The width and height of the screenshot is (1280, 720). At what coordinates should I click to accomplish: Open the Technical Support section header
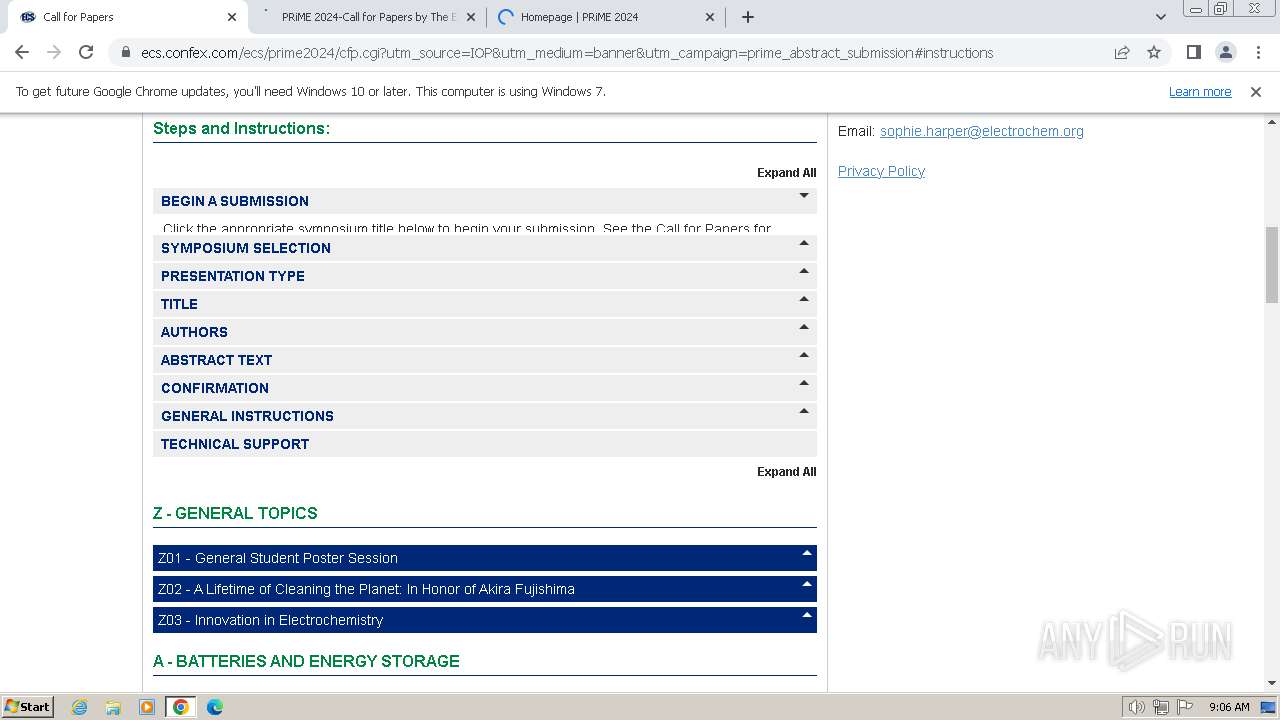click(x=485, y=444)
